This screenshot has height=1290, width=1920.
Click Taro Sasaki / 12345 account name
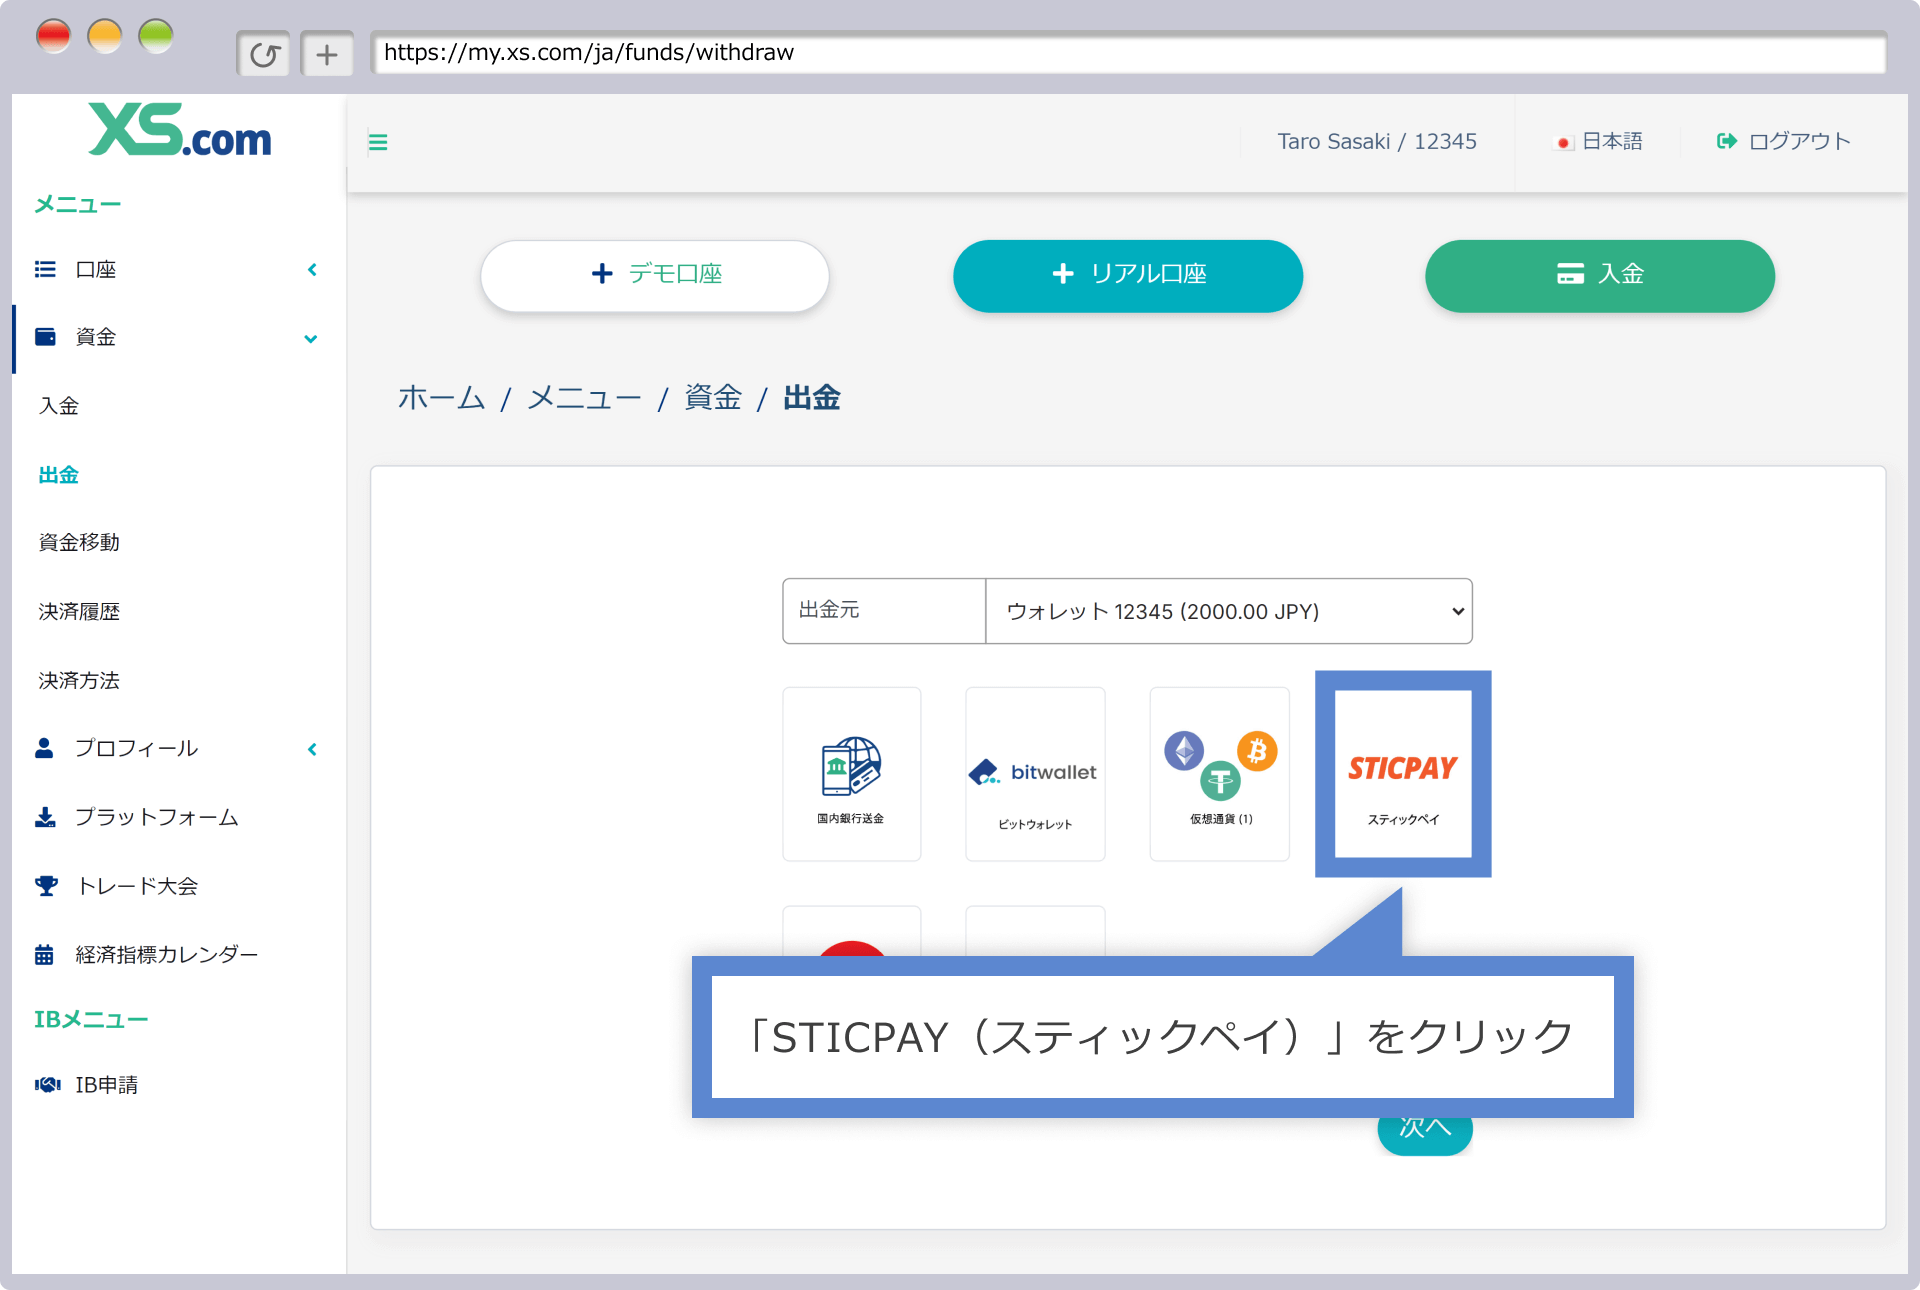pyautogui.click(x=1377, y=142)
